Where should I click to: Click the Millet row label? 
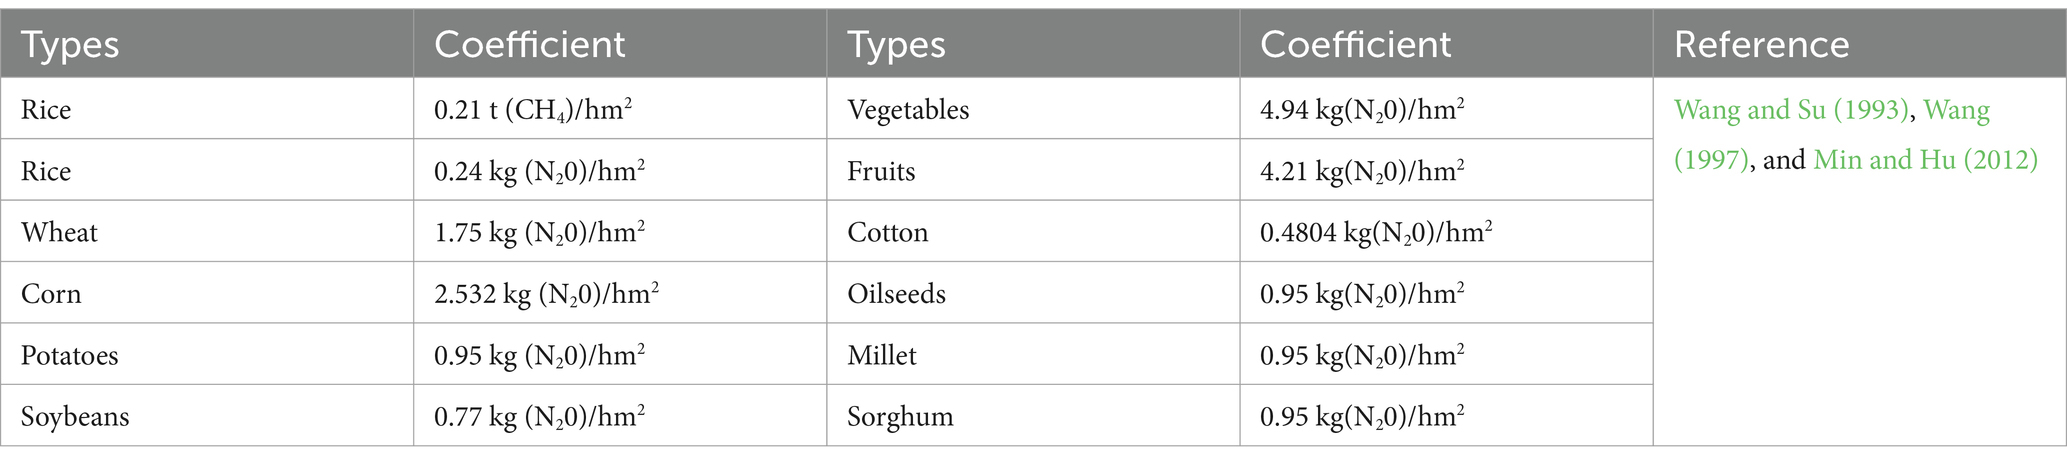click(x=882, y=356)
